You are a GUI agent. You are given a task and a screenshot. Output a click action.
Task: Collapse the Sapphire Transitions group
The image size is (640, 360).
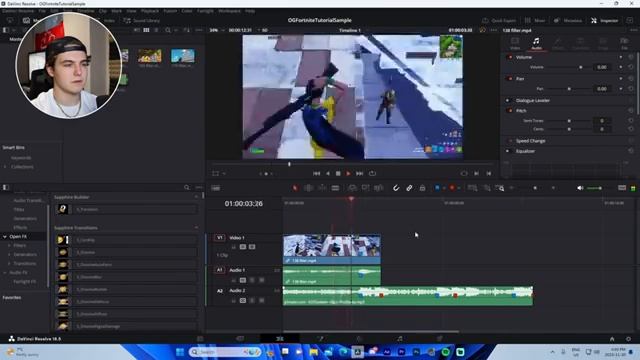click(x=196, y=227)
